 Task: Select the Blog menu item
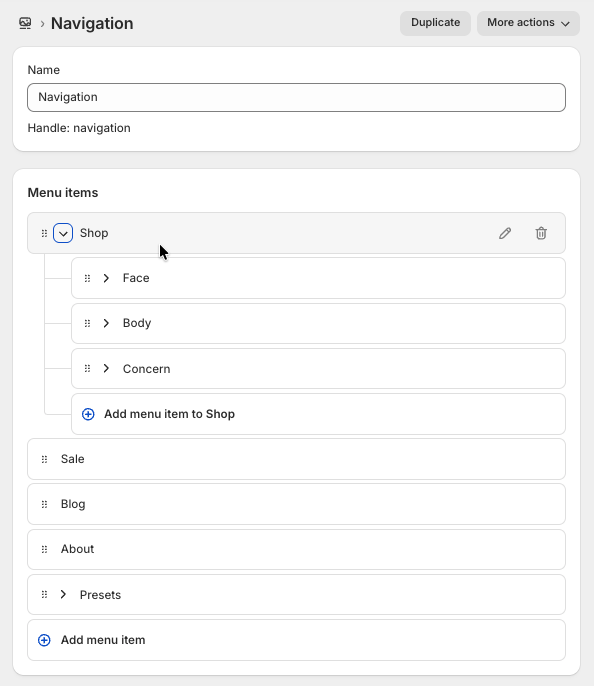[x=297, y=504]
